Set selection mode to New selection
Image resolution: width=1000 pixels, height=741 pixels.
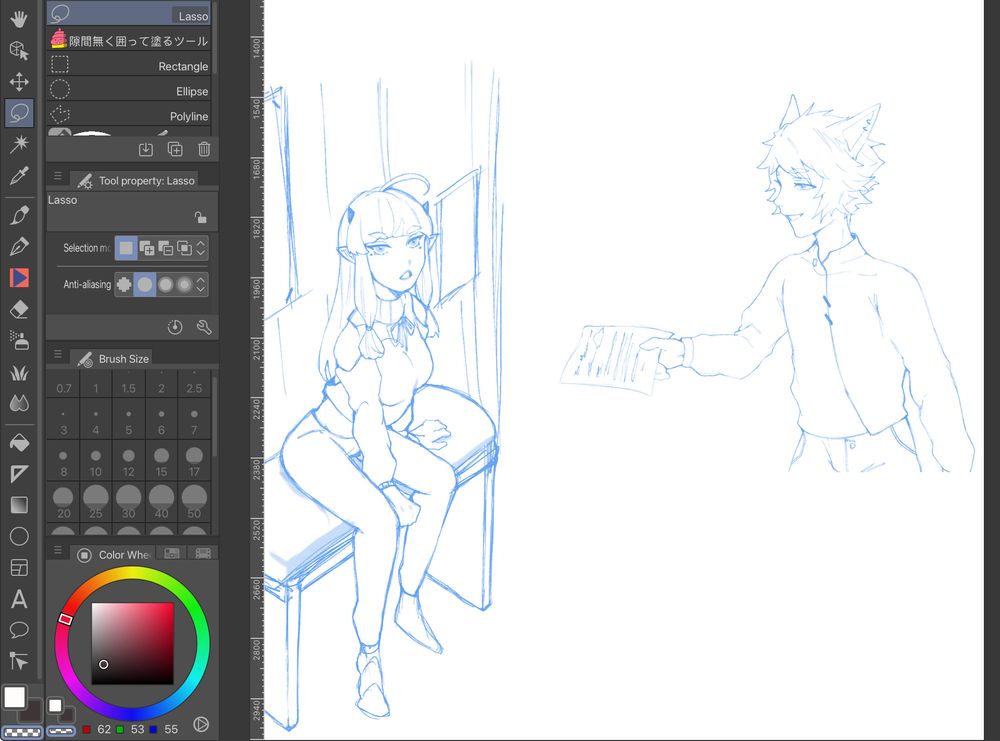(126, 248)
